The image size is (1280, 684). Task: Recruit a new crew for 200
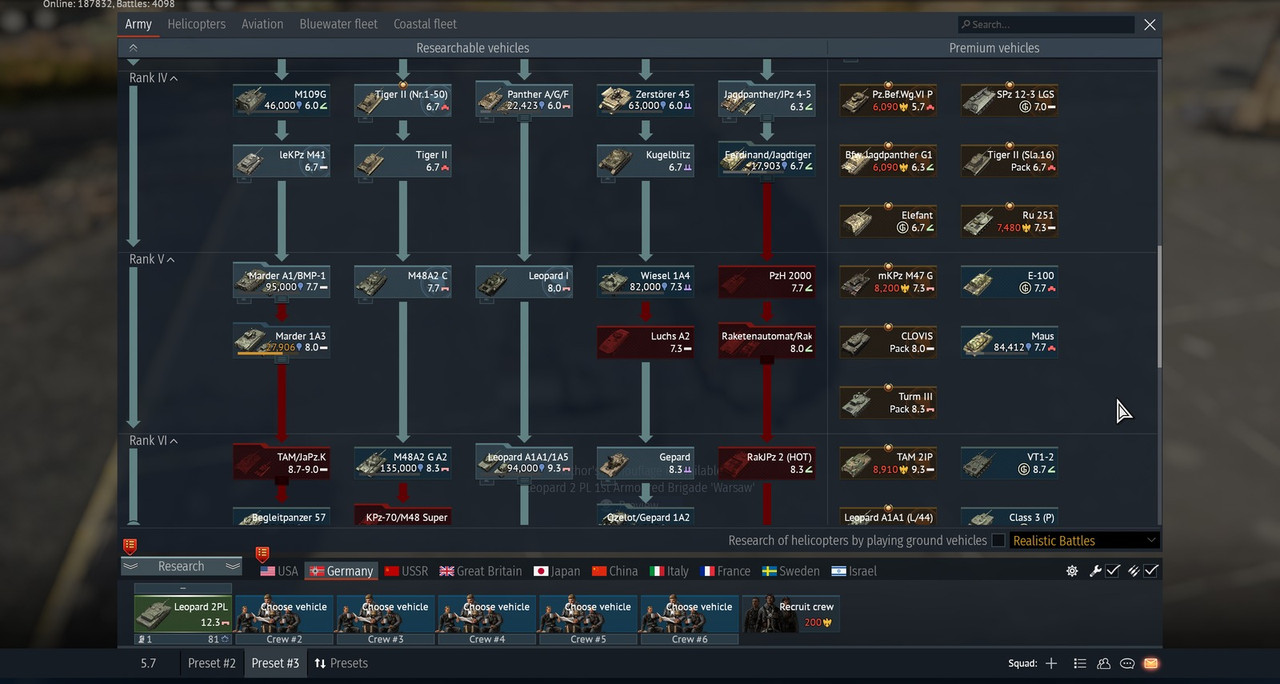[x=790, y=614]
